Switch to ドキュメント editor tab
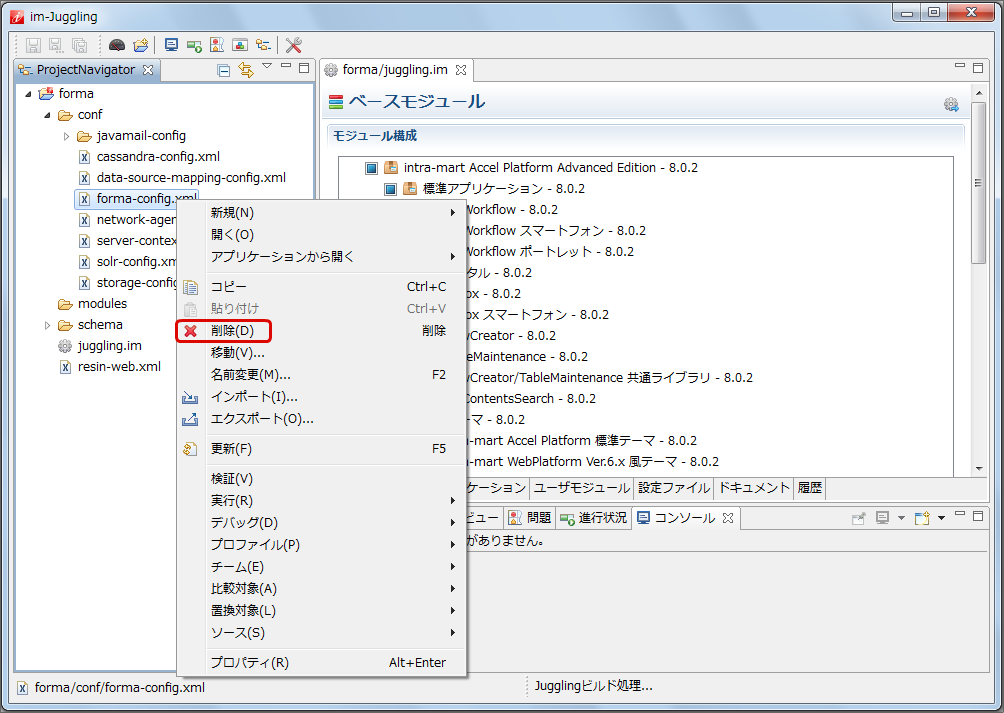Image resolution: width=1004 pixels, height=713 pixels. pos(754,488)
